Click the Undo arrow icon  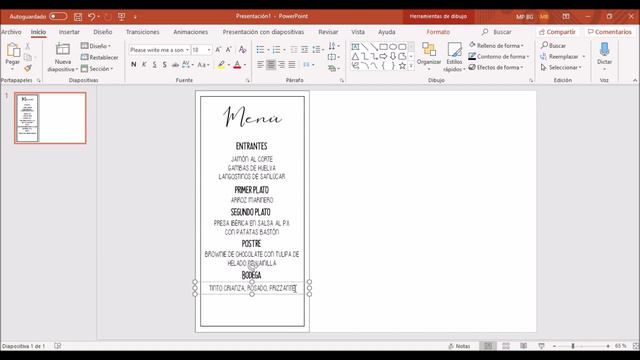(91, 17)
